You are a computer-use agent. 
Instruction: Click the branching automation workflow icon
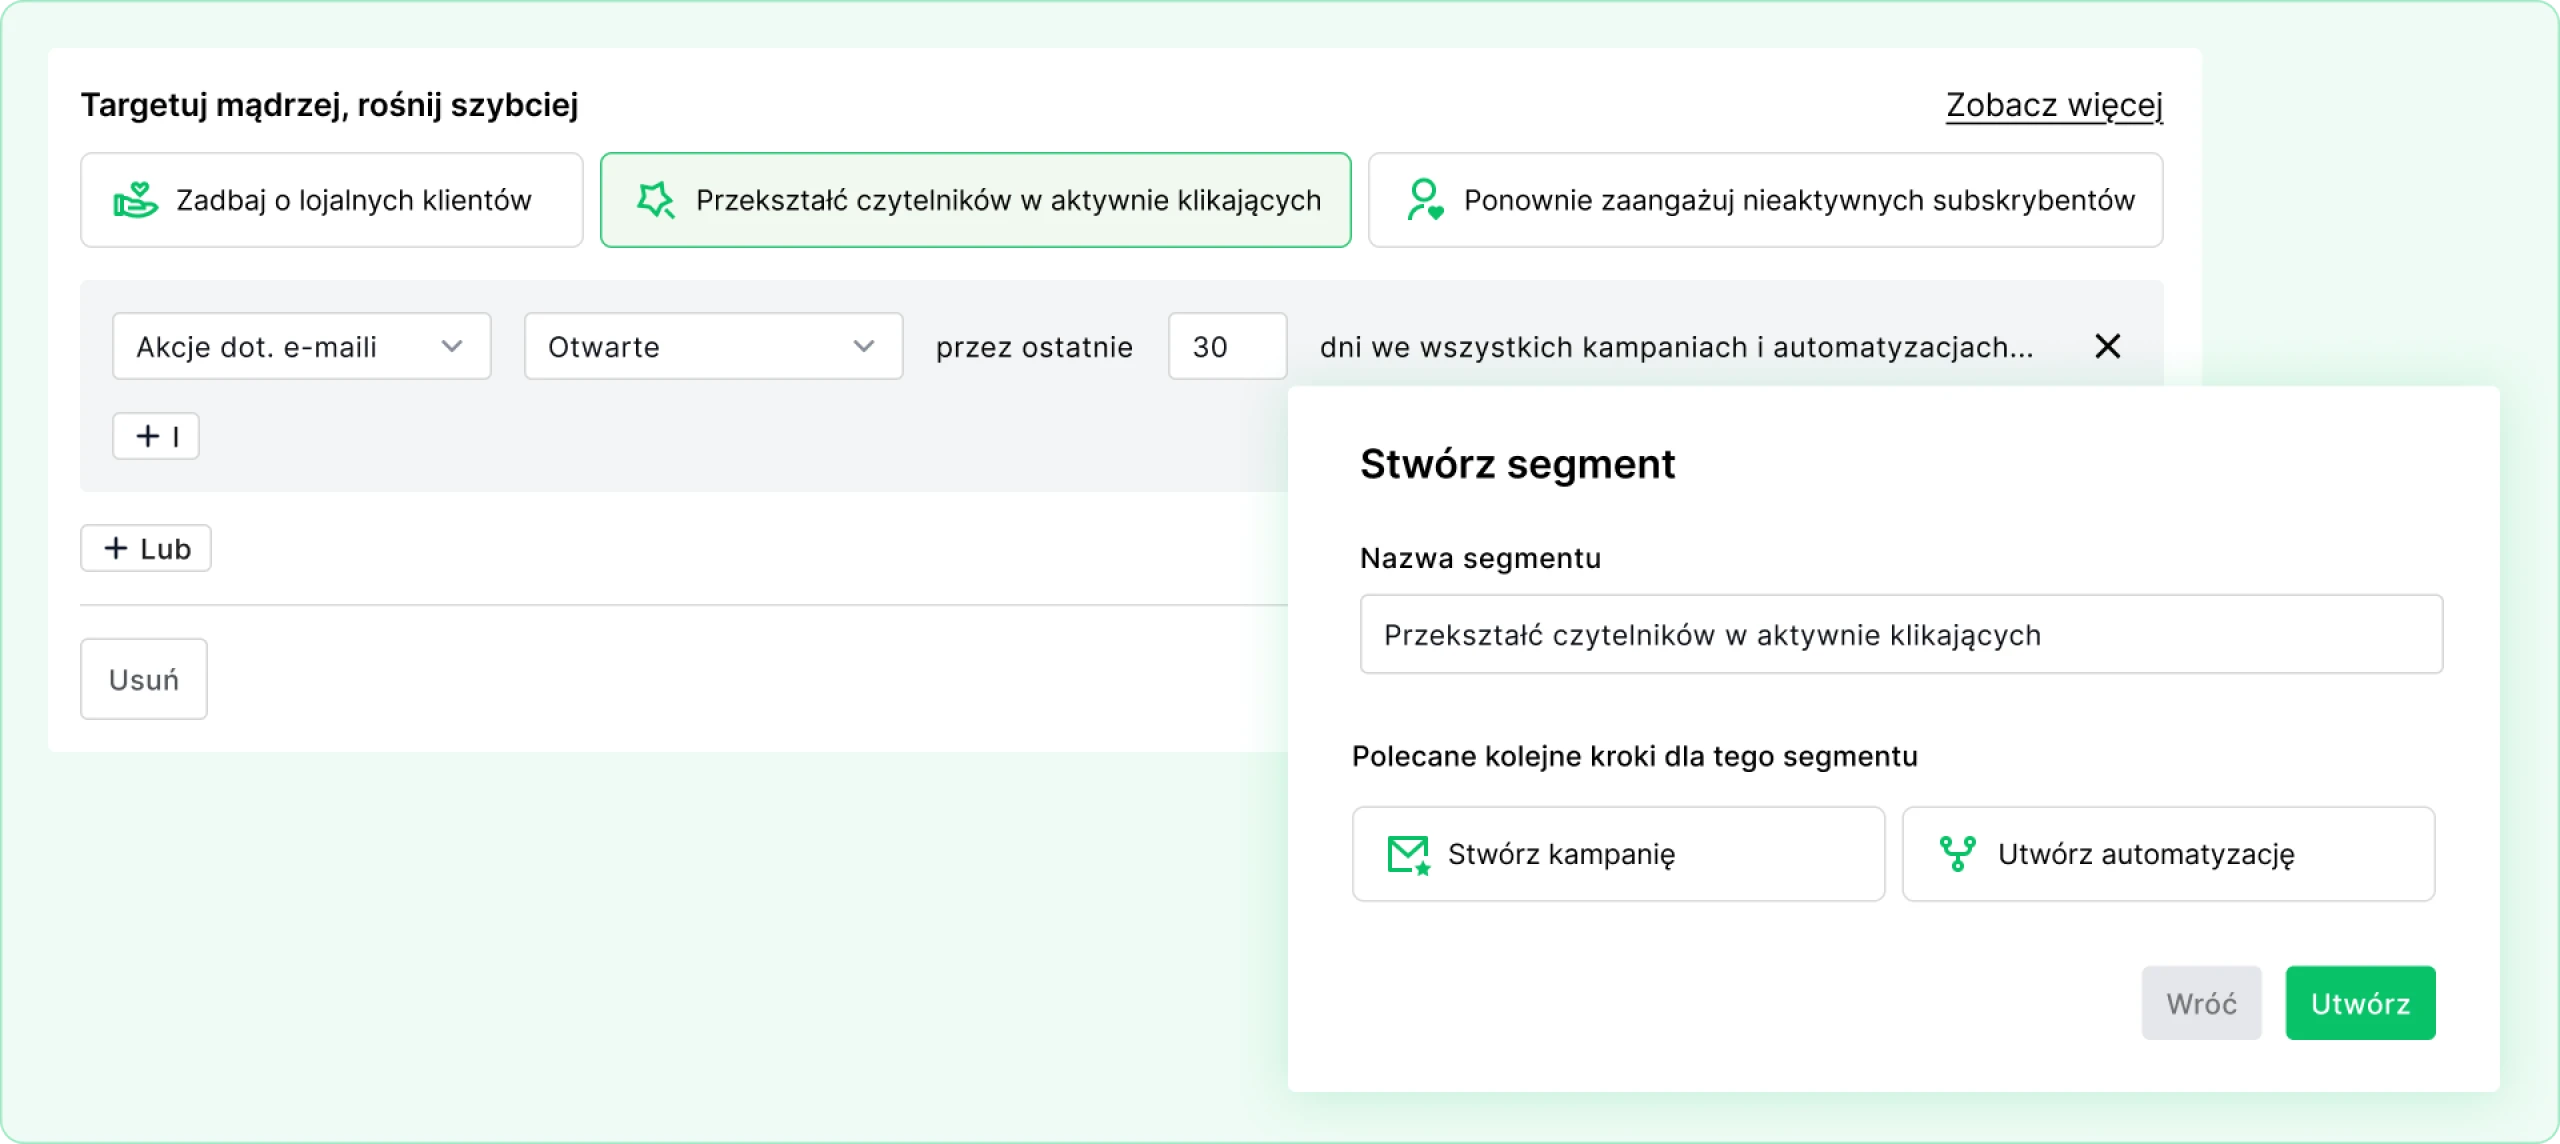(x=1957, y=854)
